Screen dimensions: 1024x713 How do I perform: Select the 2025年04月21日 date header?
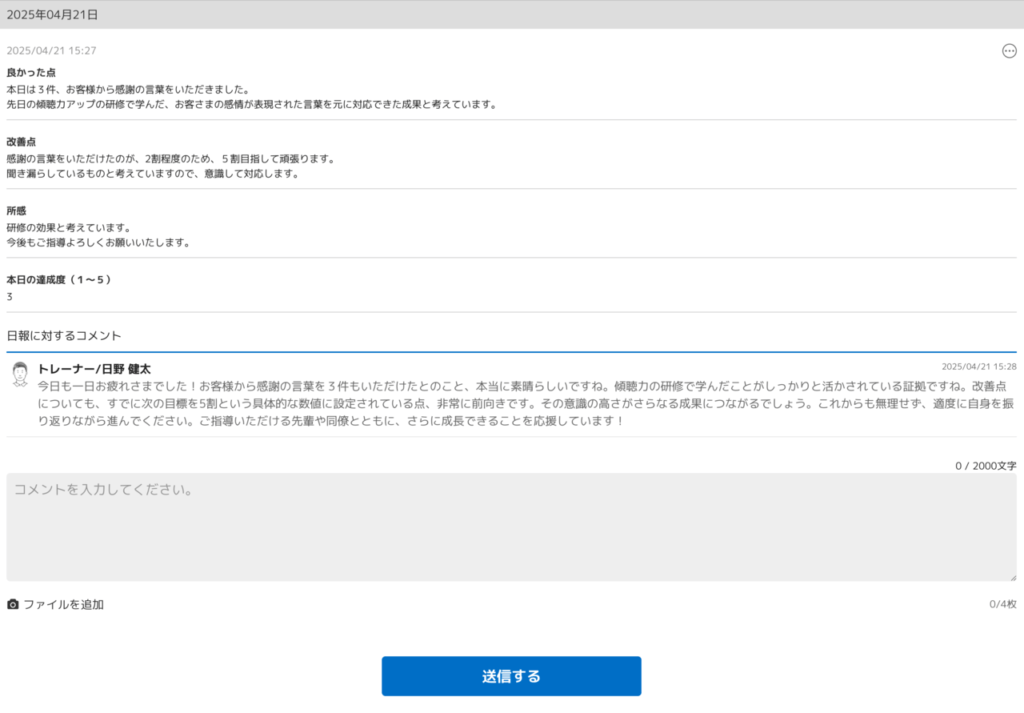coord(52,15)
